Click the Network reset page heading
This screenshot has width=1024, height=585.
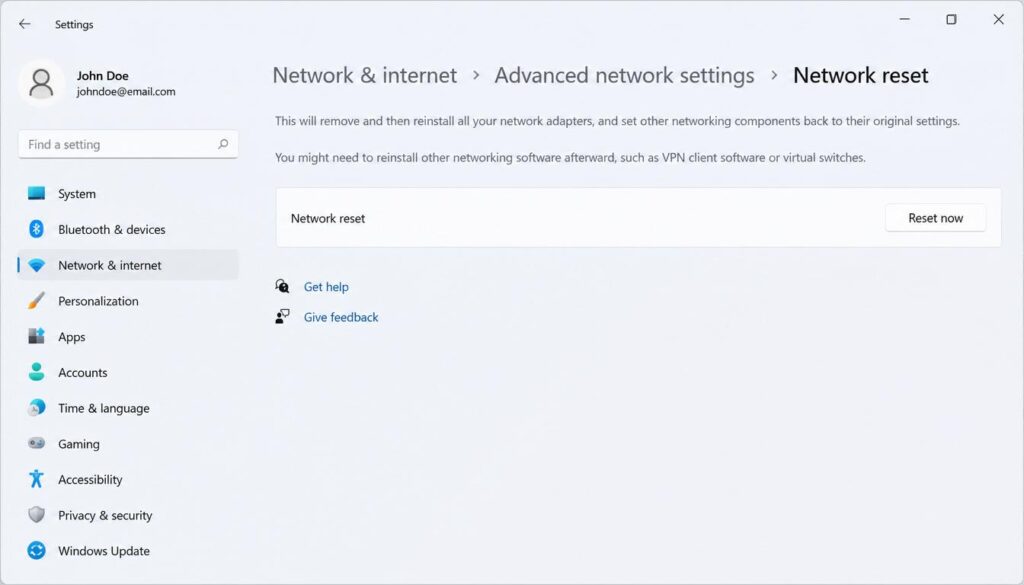point(860,75)
